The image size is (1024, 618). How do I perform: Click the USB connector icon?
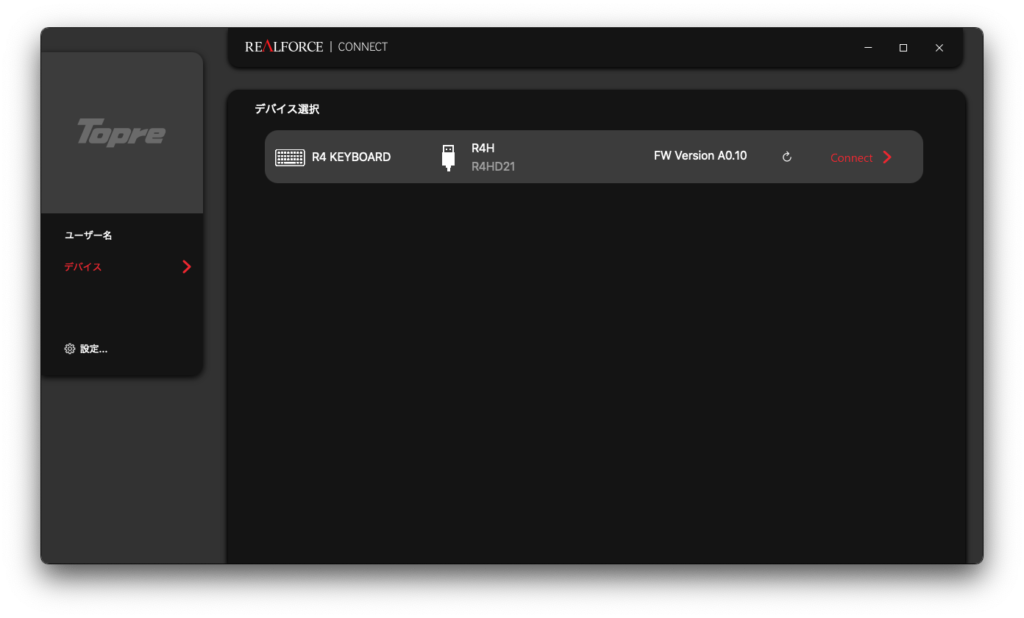tap(448, 157)
